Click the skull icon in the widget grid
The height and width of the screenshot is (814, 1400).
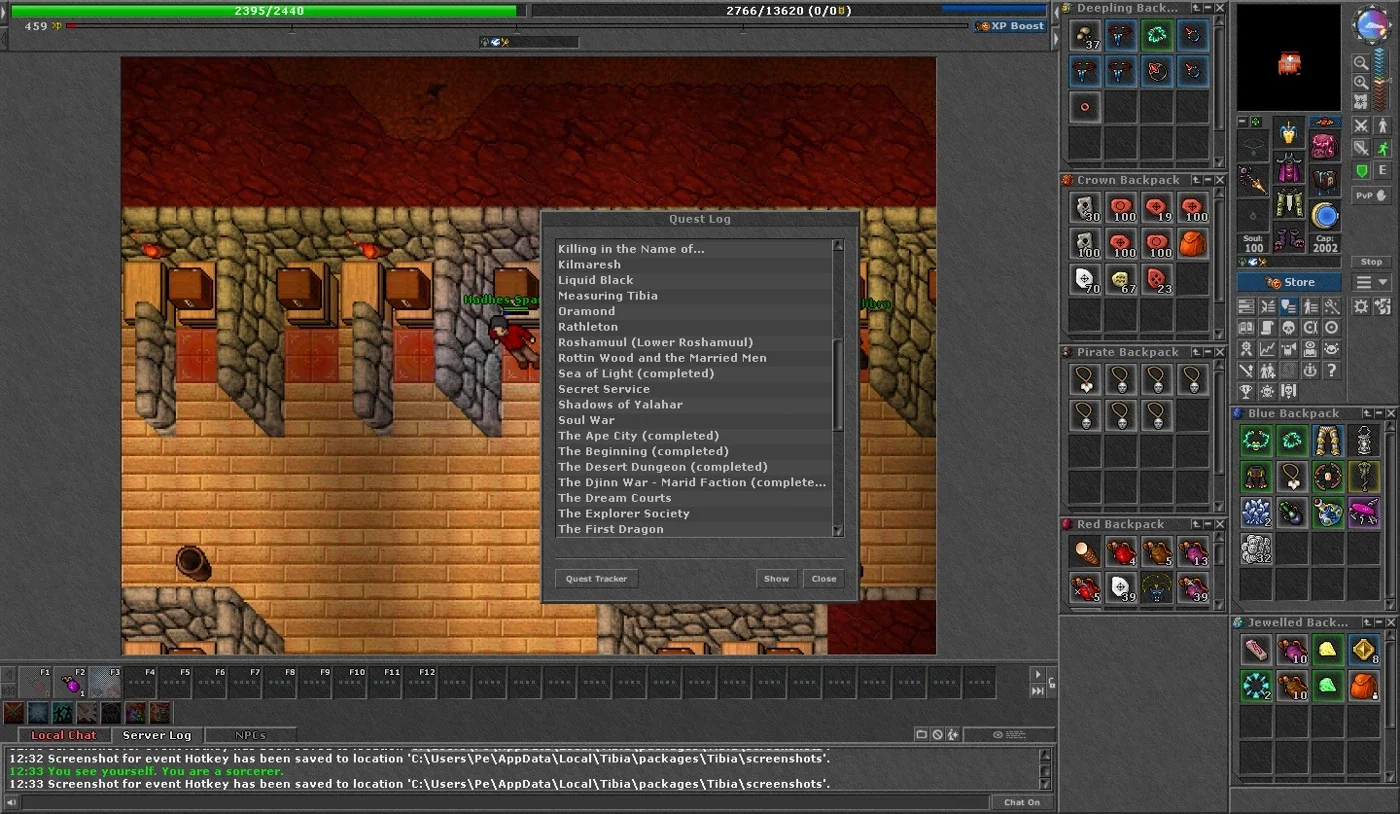1289,328
